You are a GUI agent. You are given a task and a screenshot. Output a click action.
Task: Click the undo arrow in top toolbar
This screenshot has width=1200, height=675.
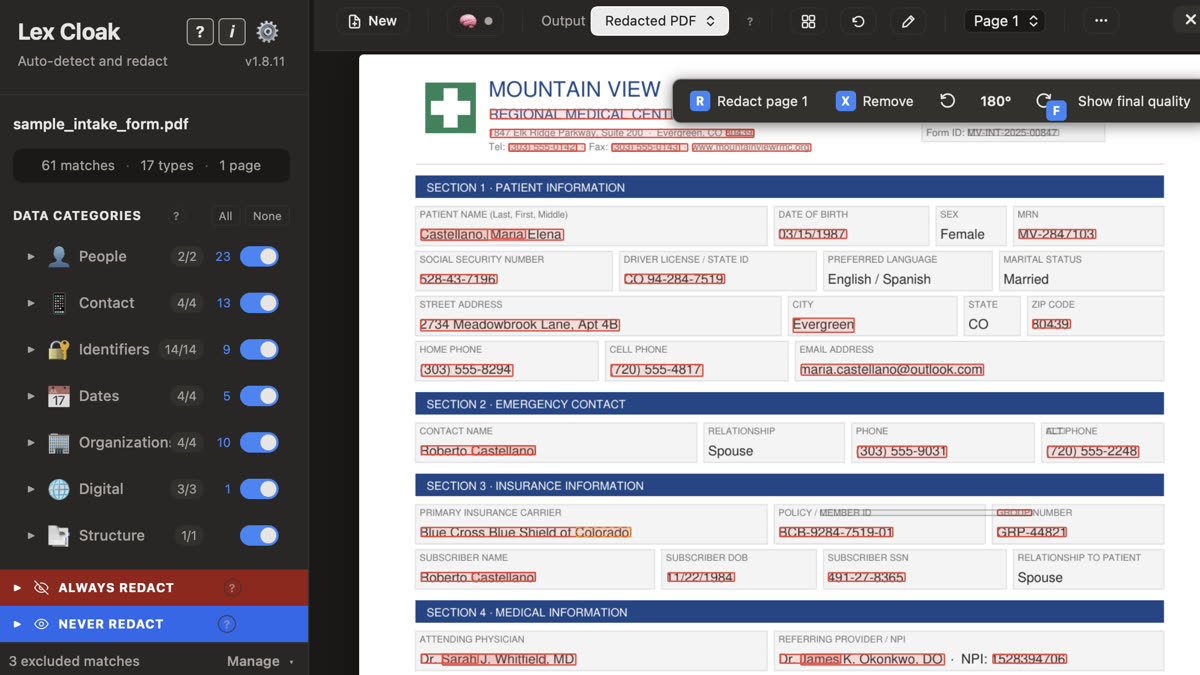858,21
